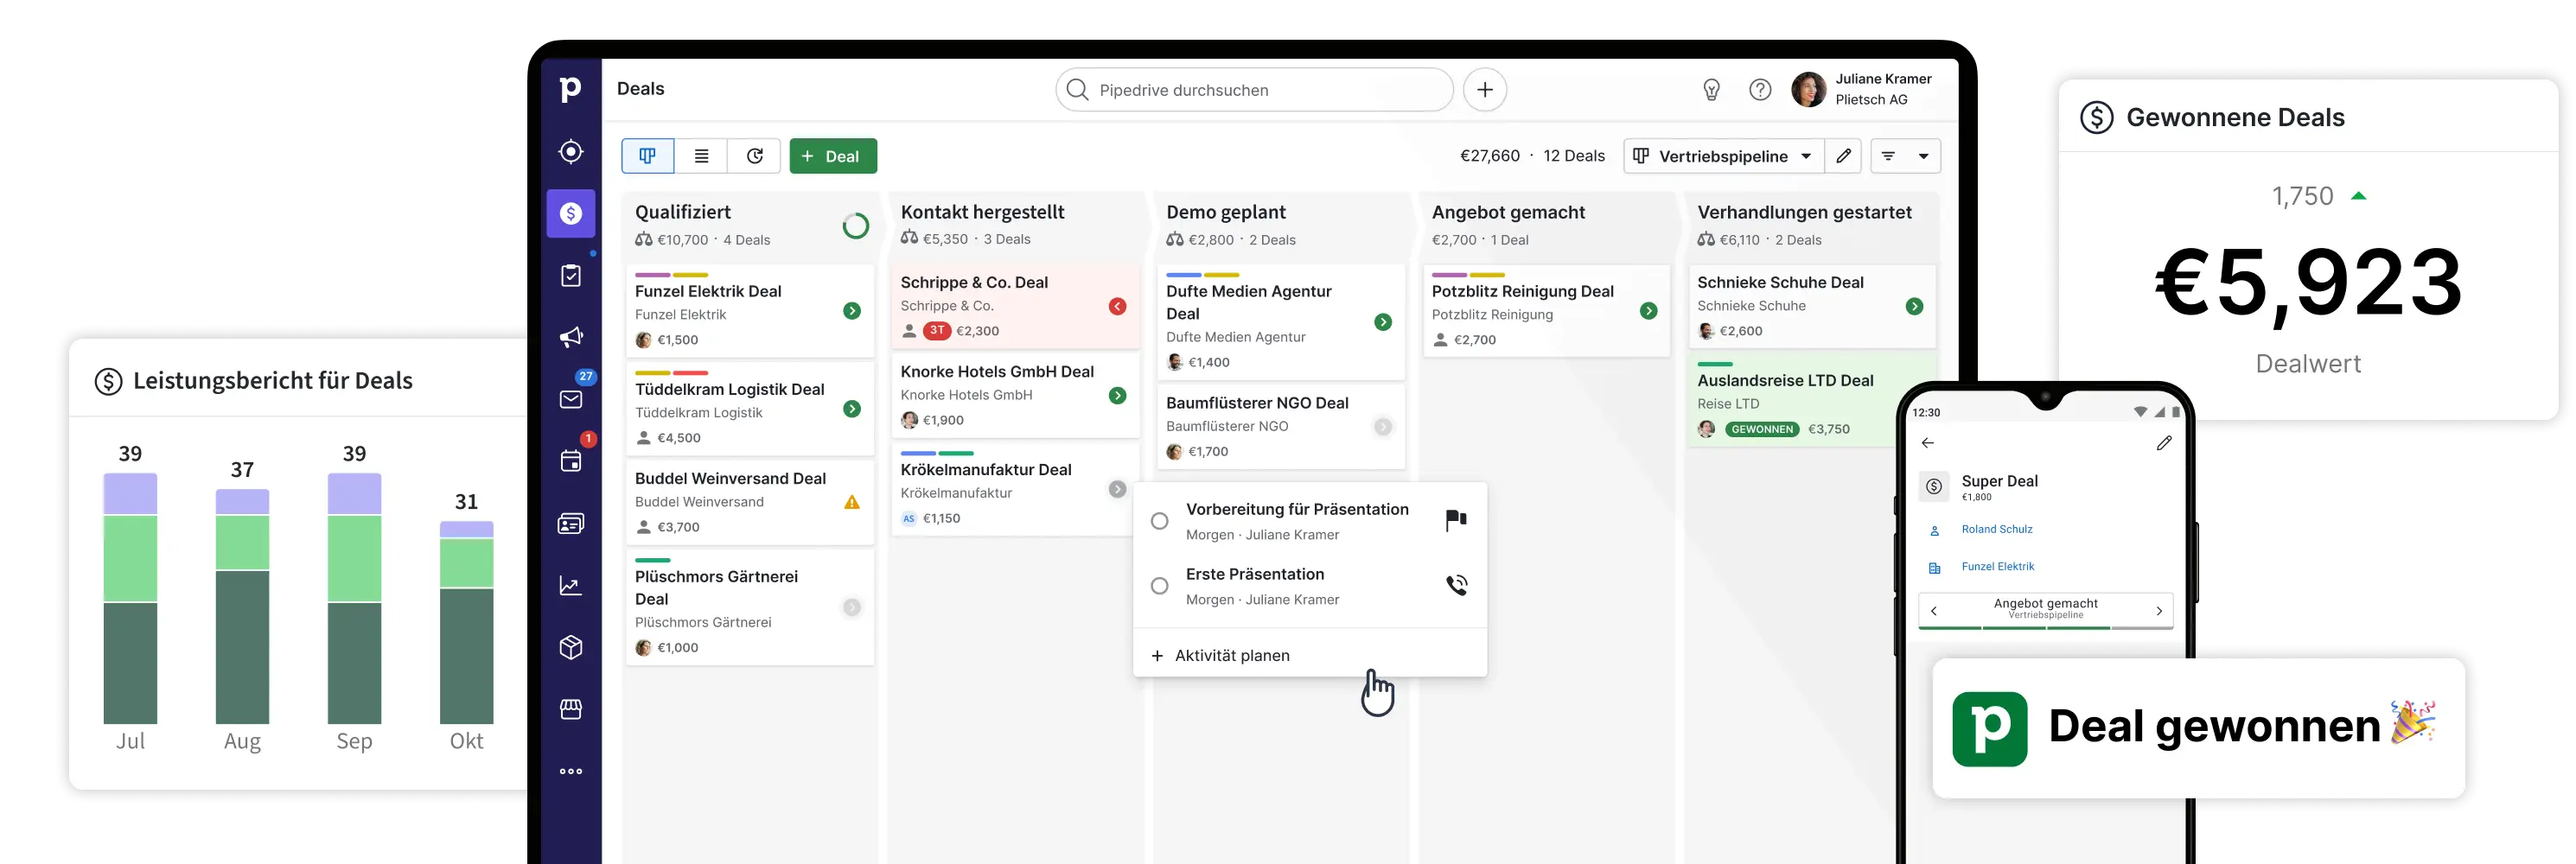2576x864 pixels.
Task: Click the 'Pipedrive durchsuchen' search field
Action: coord(1254,90)
